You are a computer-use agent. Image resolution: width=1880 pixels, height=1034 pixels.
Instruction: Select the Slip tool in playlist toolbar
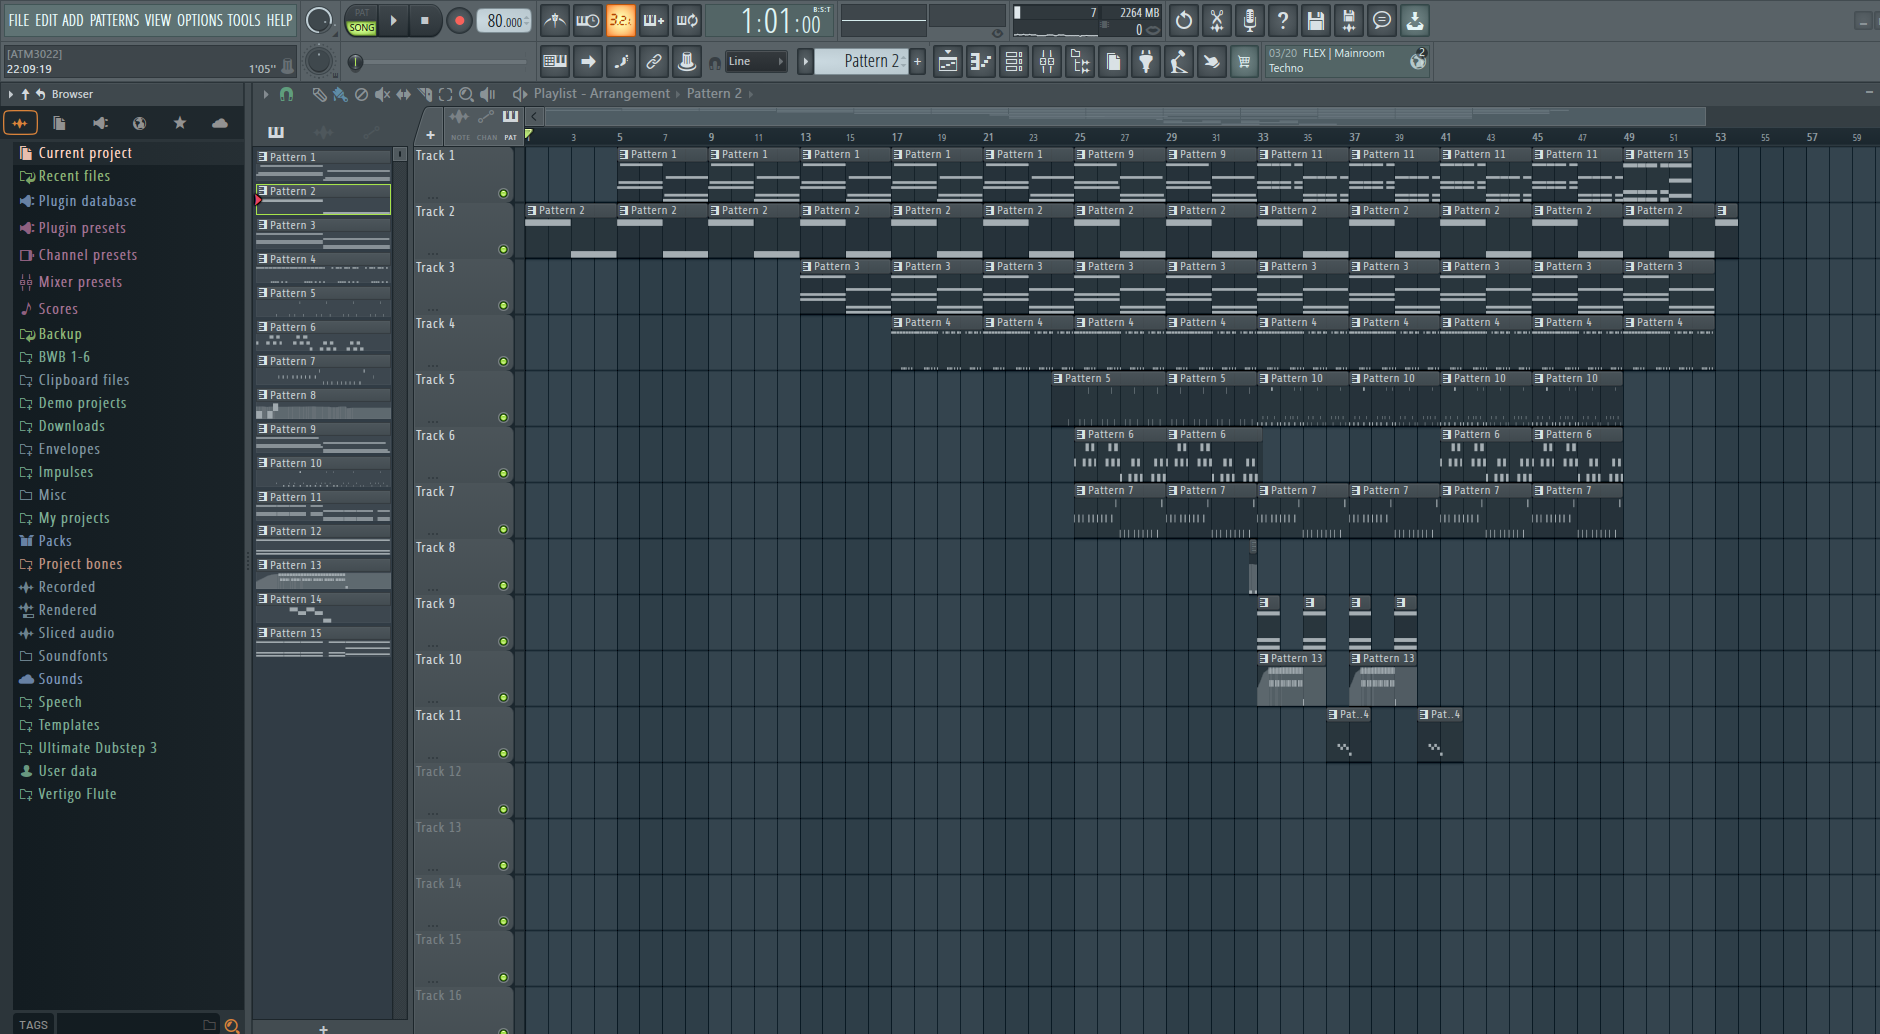403,94
